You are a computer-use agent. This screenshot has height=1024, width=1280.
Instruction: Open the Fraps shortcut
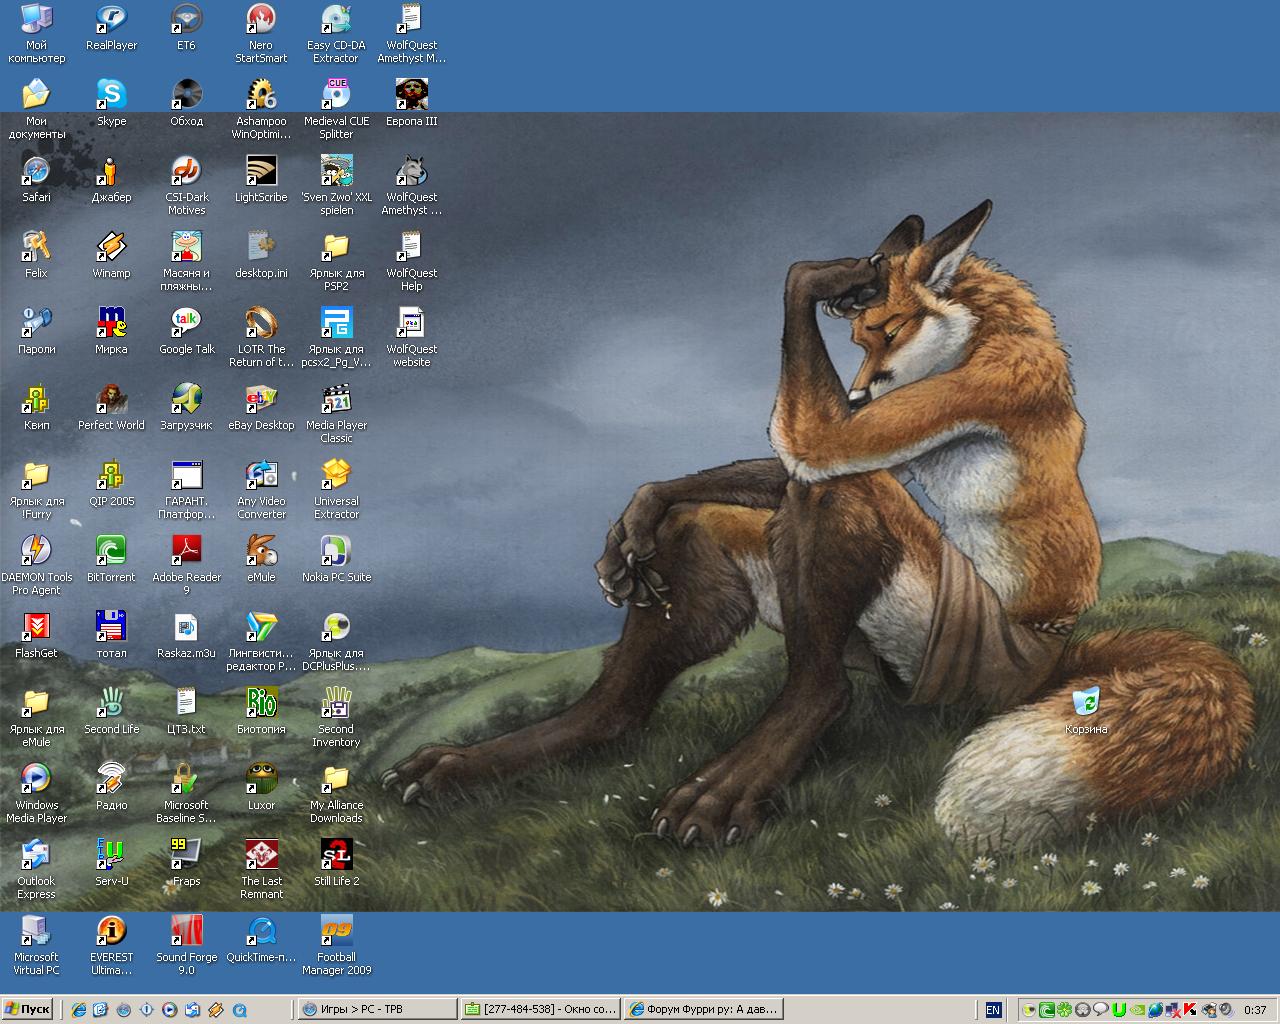pyautogui.click(x=186, y=856)
